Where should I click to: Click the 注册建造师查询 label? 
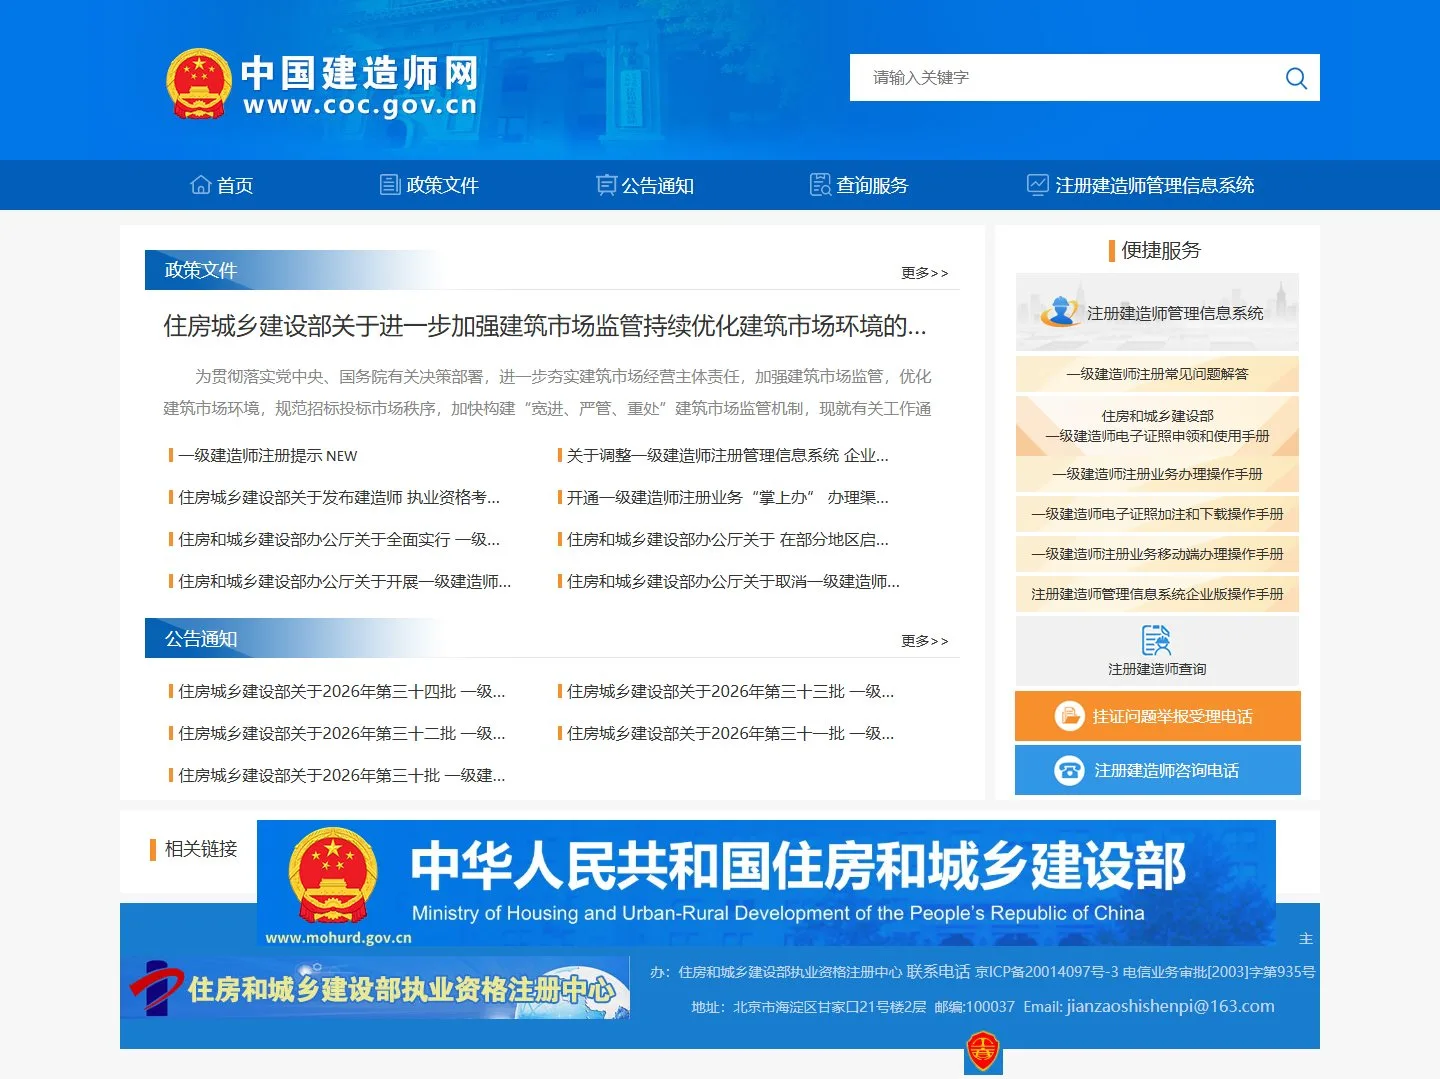pos(1157,669)
